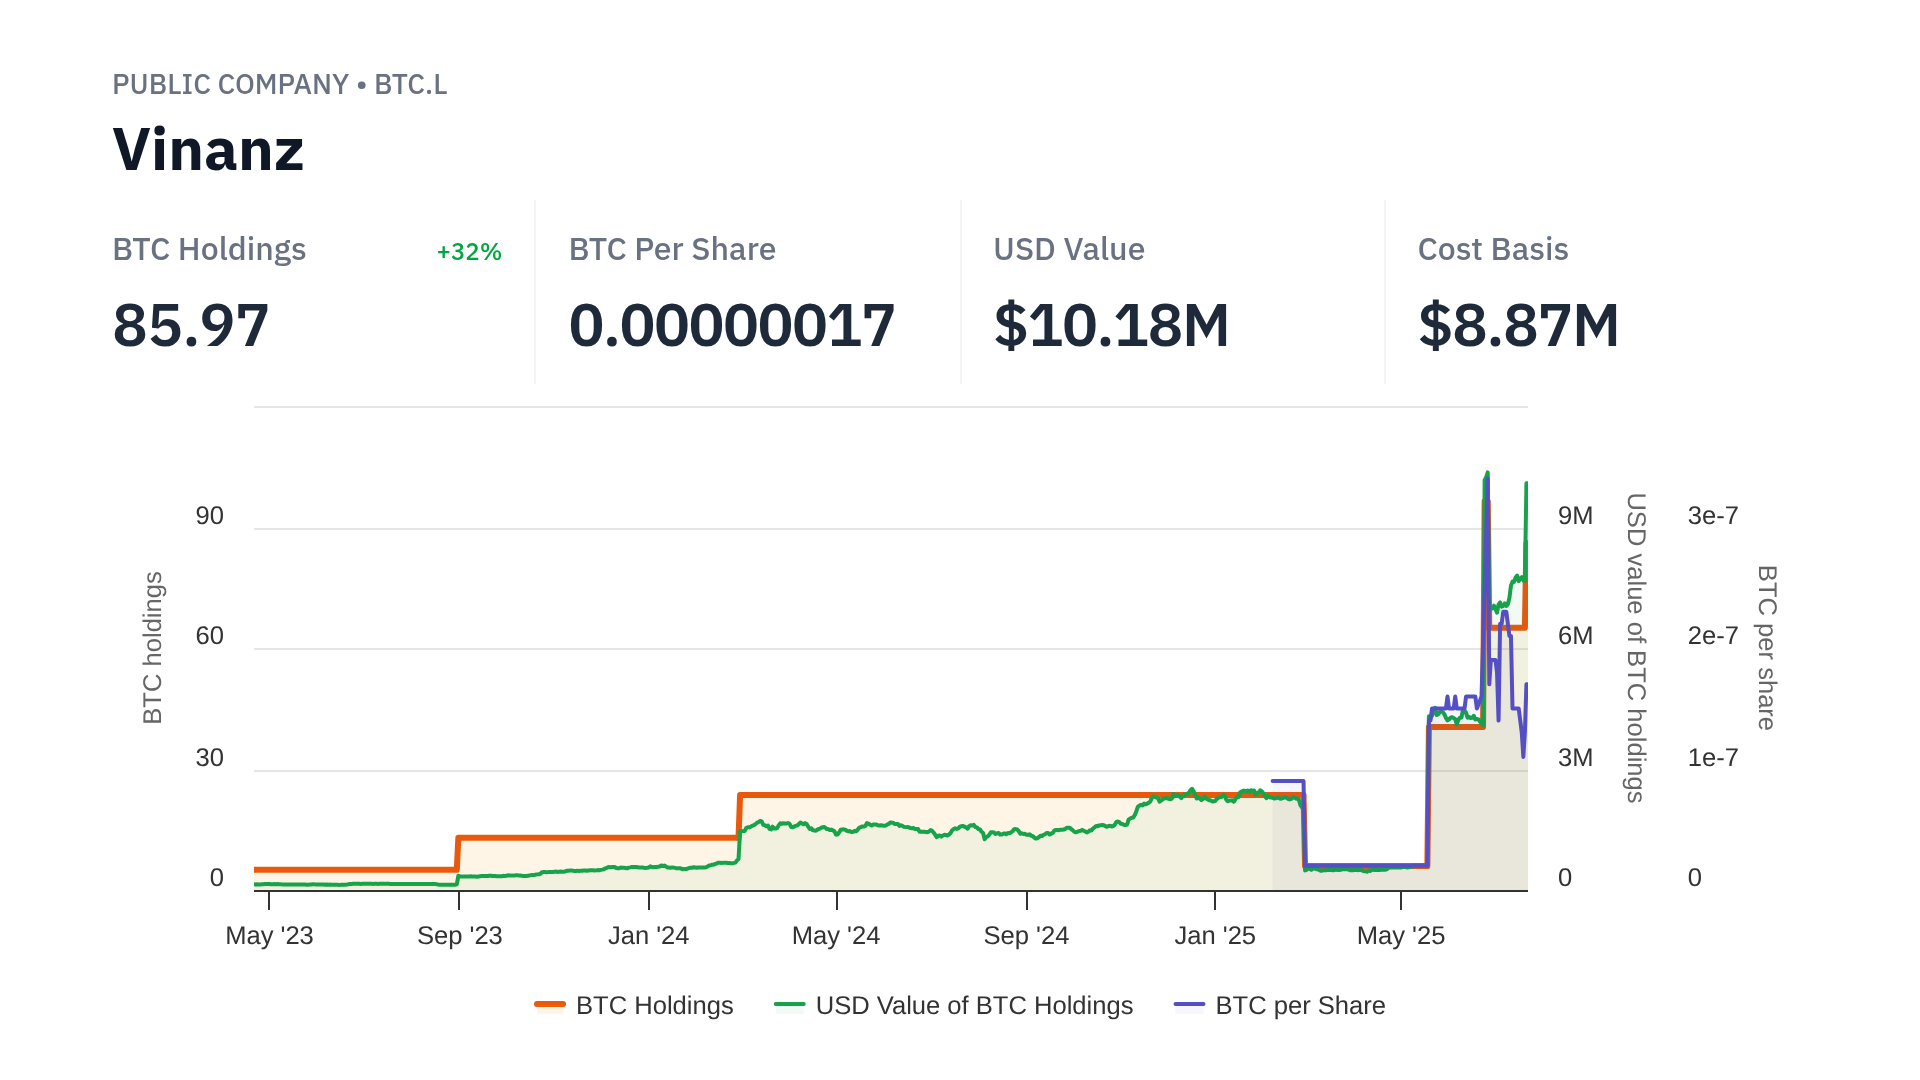The image size is (1920, 1080).
Task: Click the $8.87M Cost Basis figure
Action: tap(1518, 326)
